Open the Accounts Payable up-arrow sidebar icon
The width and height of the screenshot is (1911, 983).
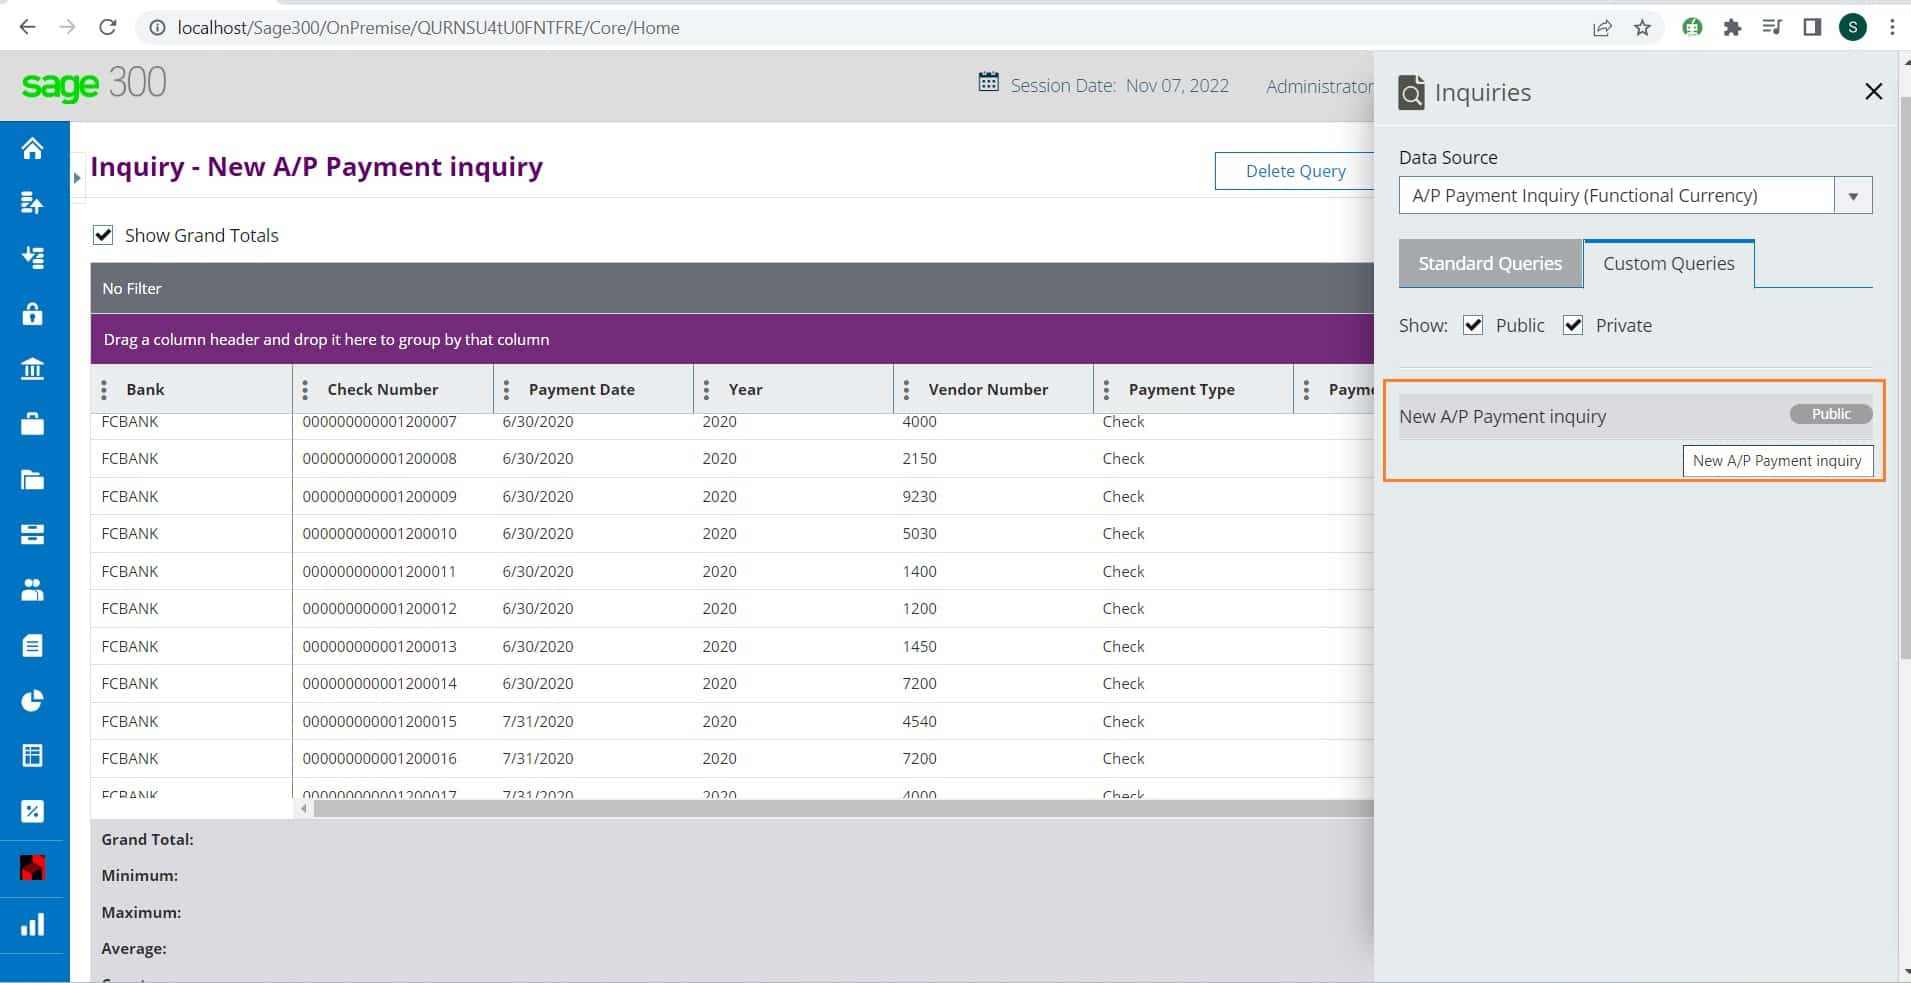pyautogui.click(x=32, y=203)
